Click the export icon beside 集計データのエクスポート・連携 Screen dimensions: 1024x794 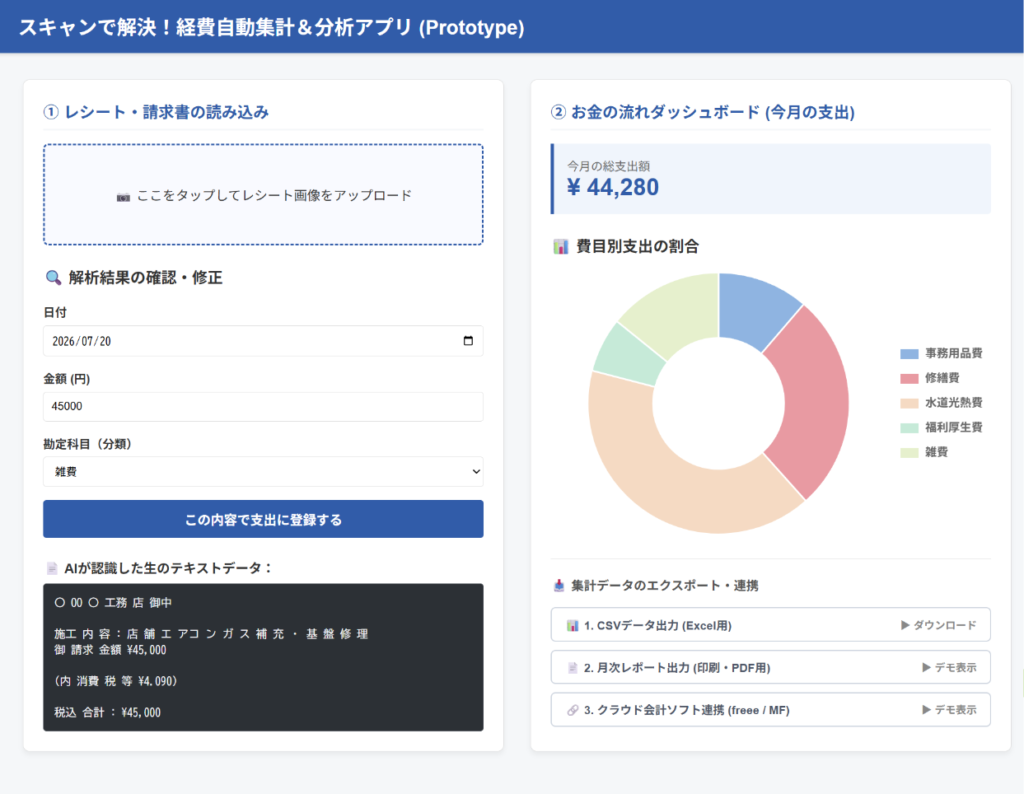click(x=559, y=586)
